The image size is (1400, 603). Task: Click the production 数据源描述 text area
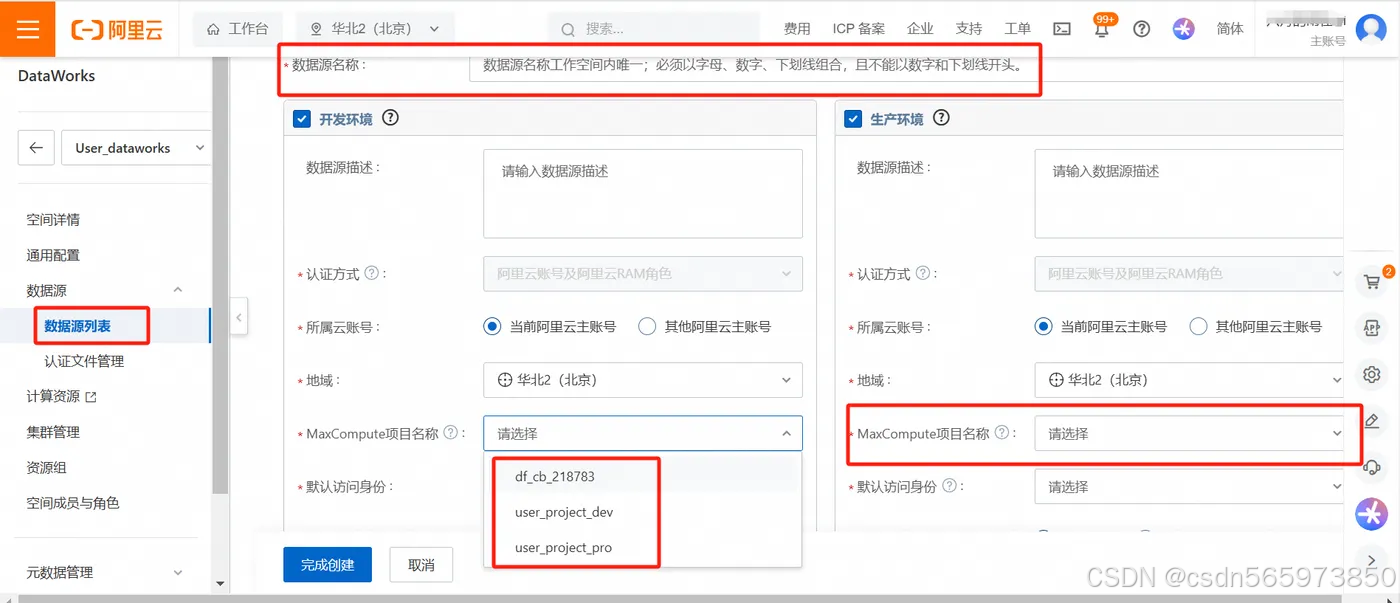(1190, 194)
